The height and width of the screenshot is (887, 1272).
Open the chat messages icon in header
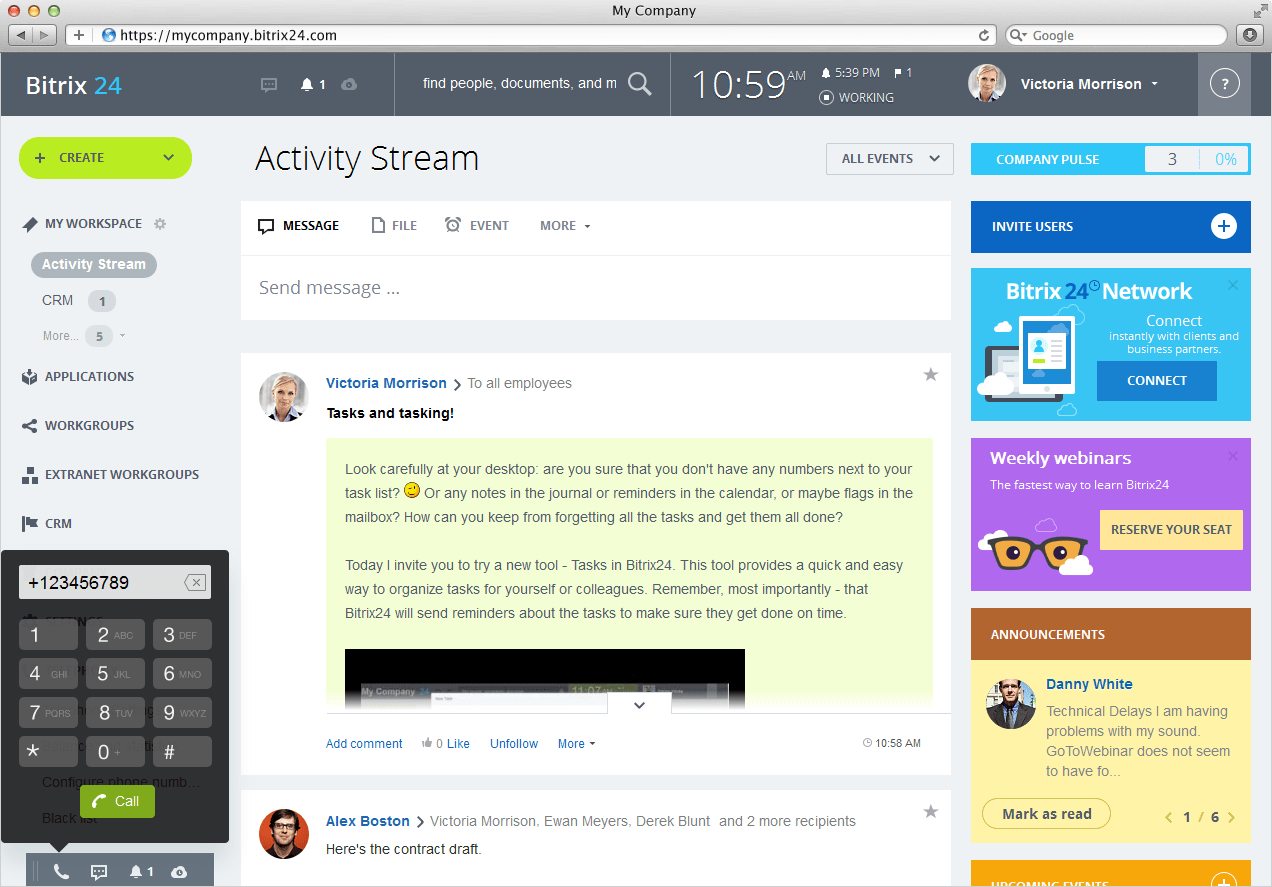coord(269,85)
